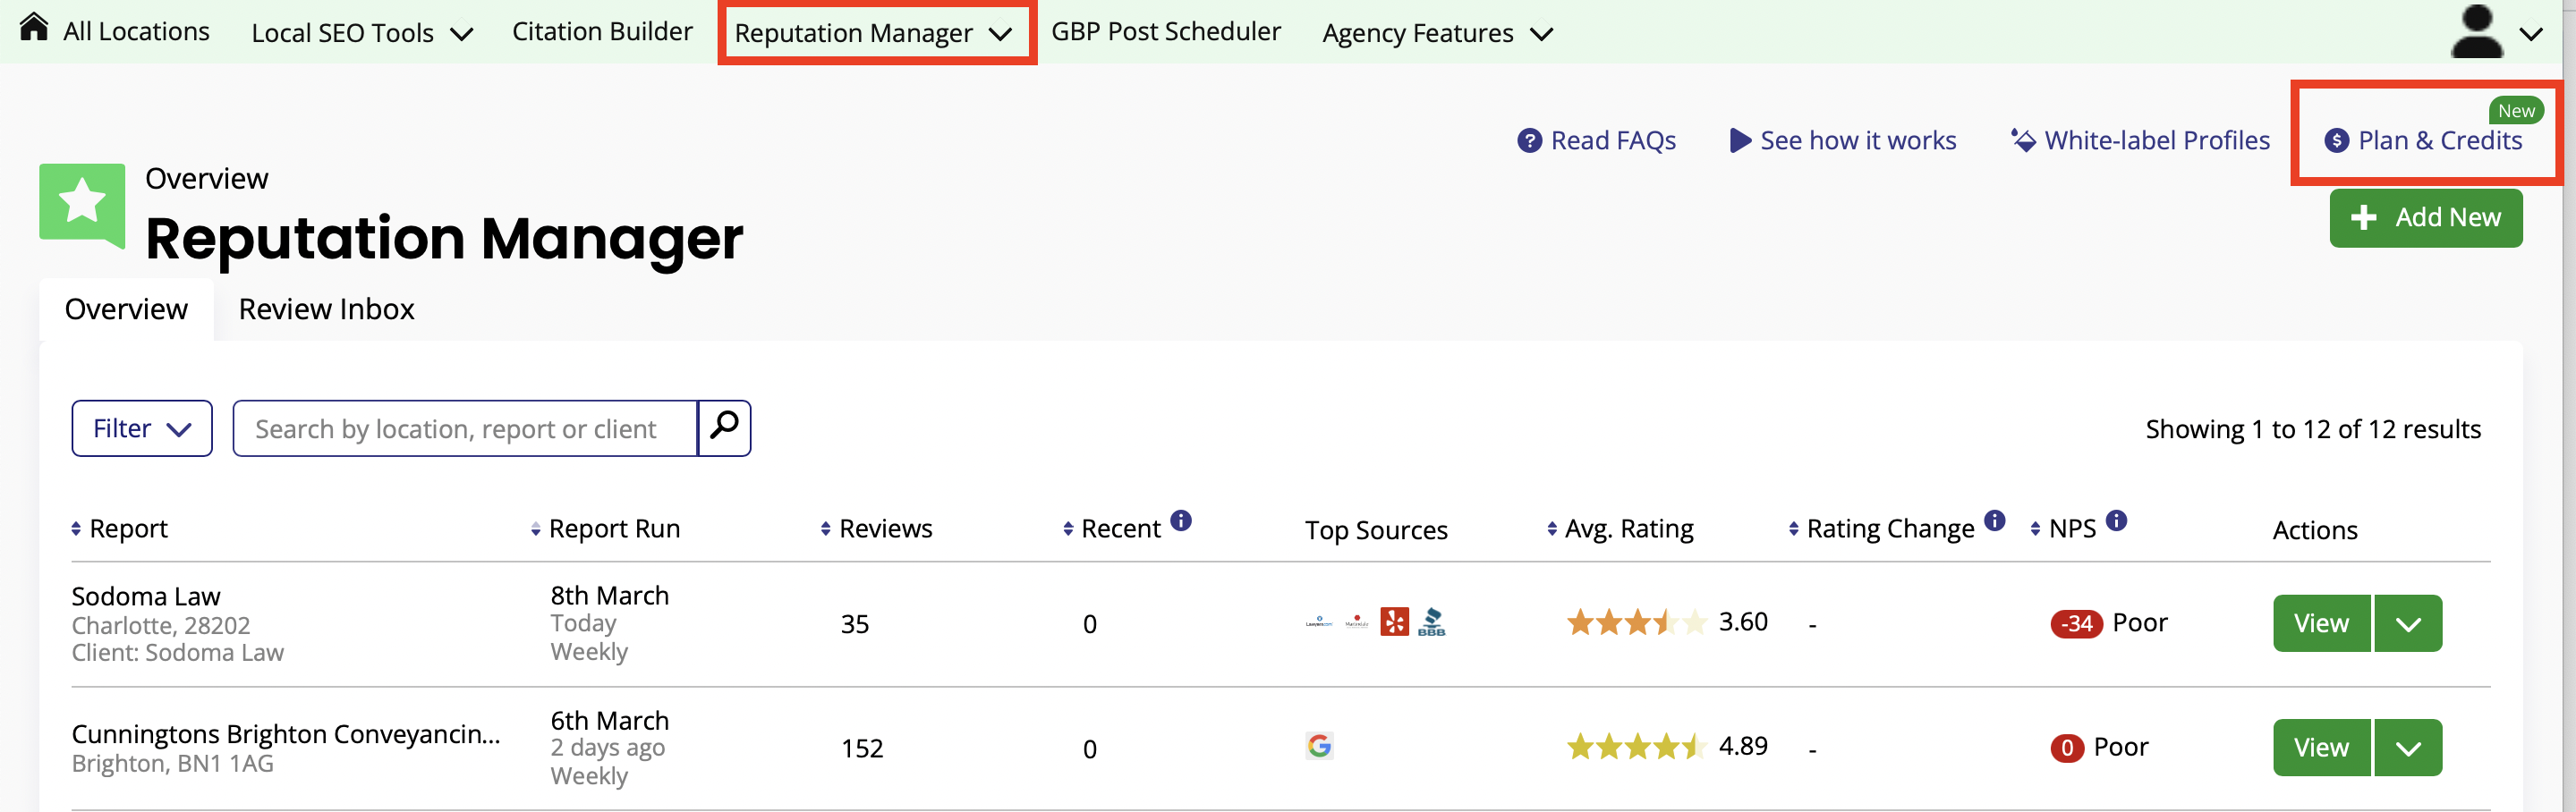Switch to the Review Inbox tab
Screen dimensions: 2576x812
click(x=326, y=309)
